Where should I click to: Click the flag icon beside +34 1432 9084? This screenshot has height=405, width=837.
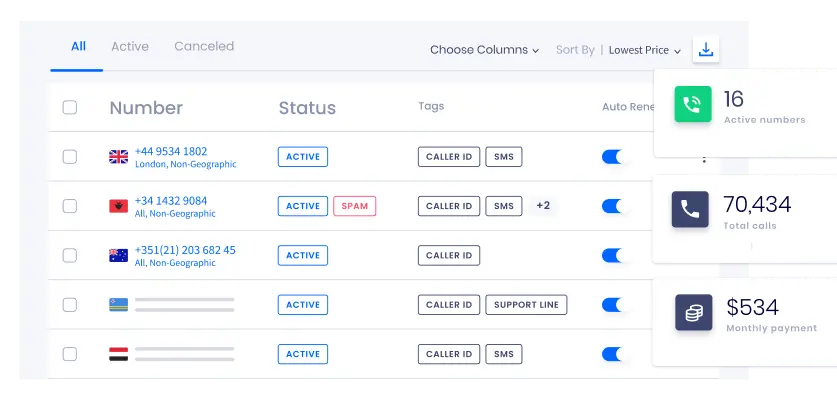tap(118, 206)
